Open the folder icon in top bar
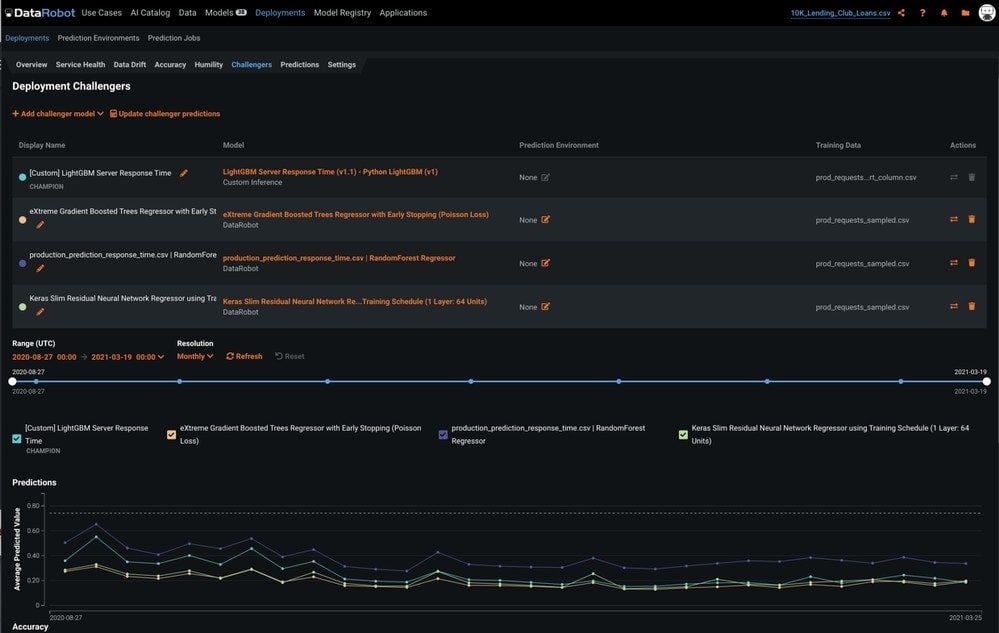The height and width of the screenshot is (633, 999). 965,13
